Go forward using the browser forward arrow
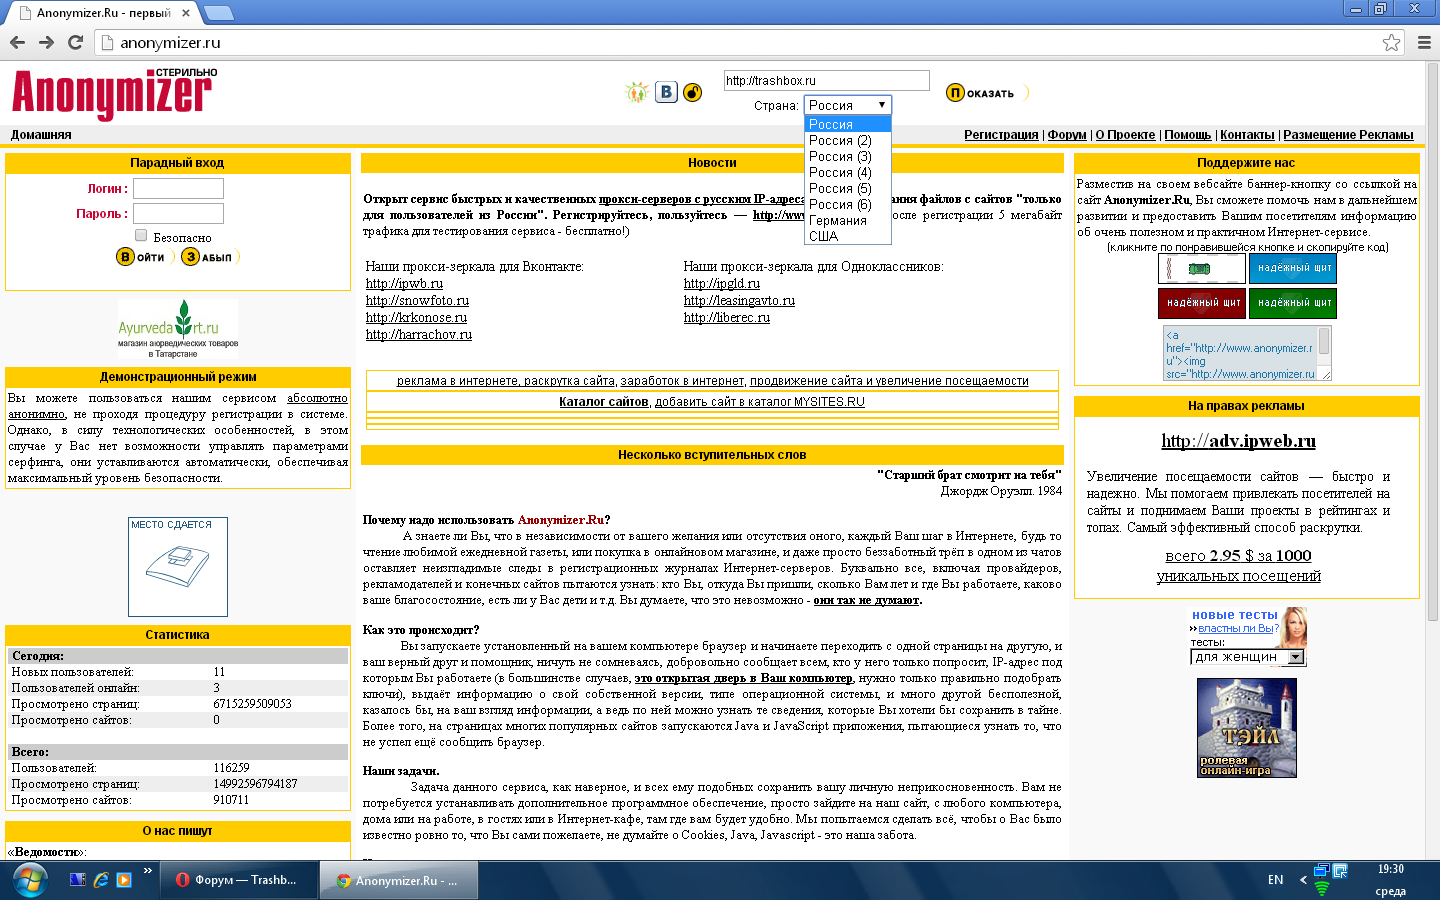 click(x=46, y=42)
